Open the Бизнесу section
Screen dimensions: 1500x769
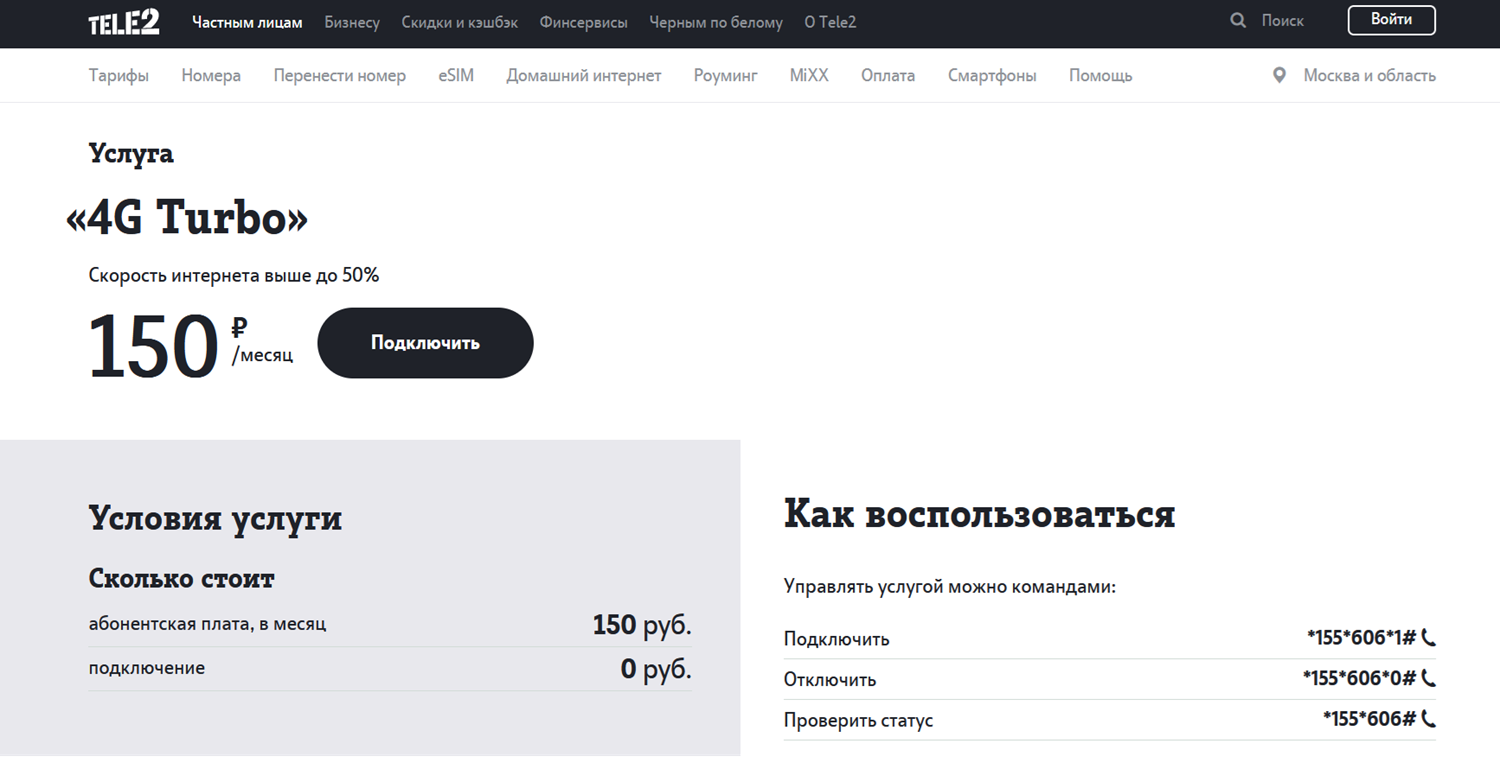click(x=352, y=22)
